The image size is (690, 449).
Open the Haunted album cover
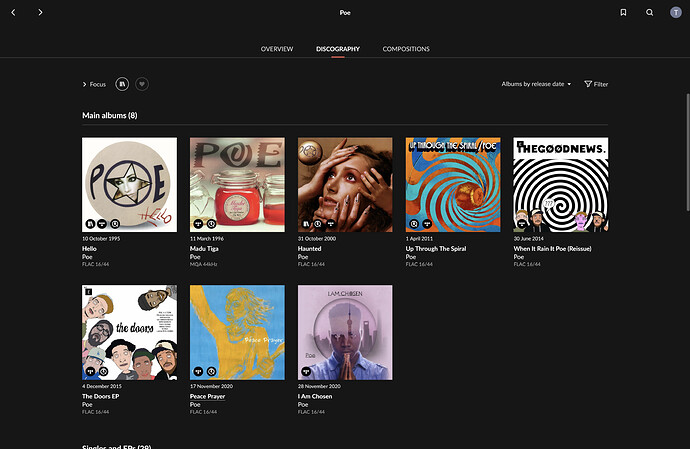pos(345,184)
